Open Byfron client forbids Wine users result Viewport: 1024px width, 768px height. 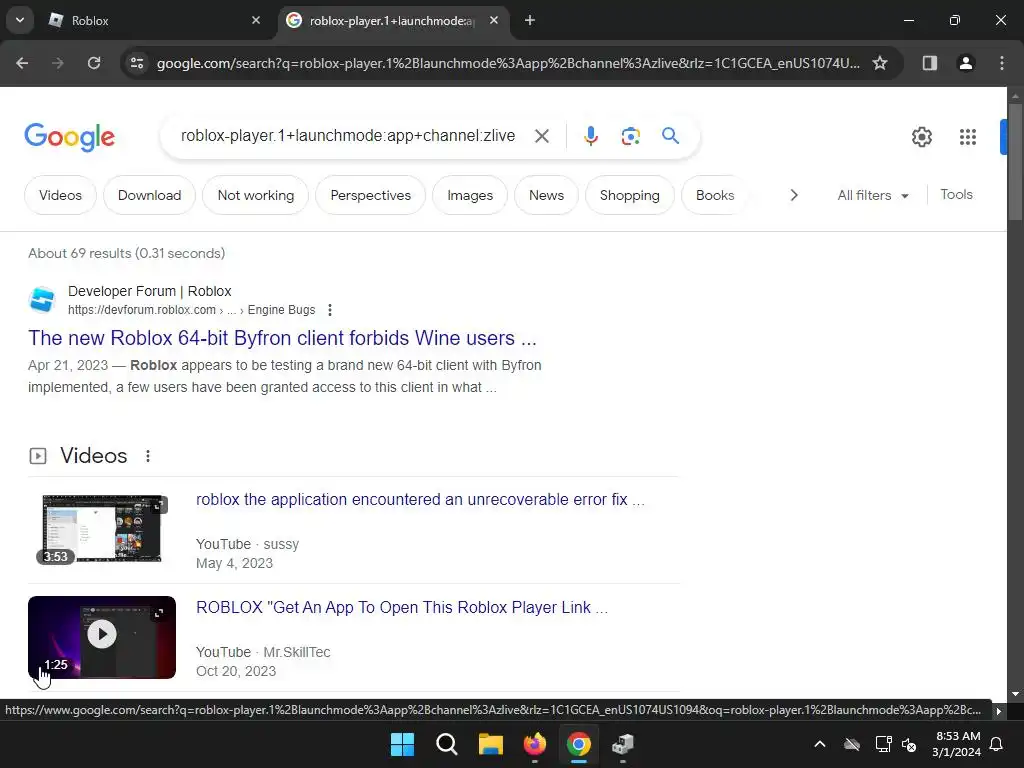pyautogui.click(x=282, y=338)
